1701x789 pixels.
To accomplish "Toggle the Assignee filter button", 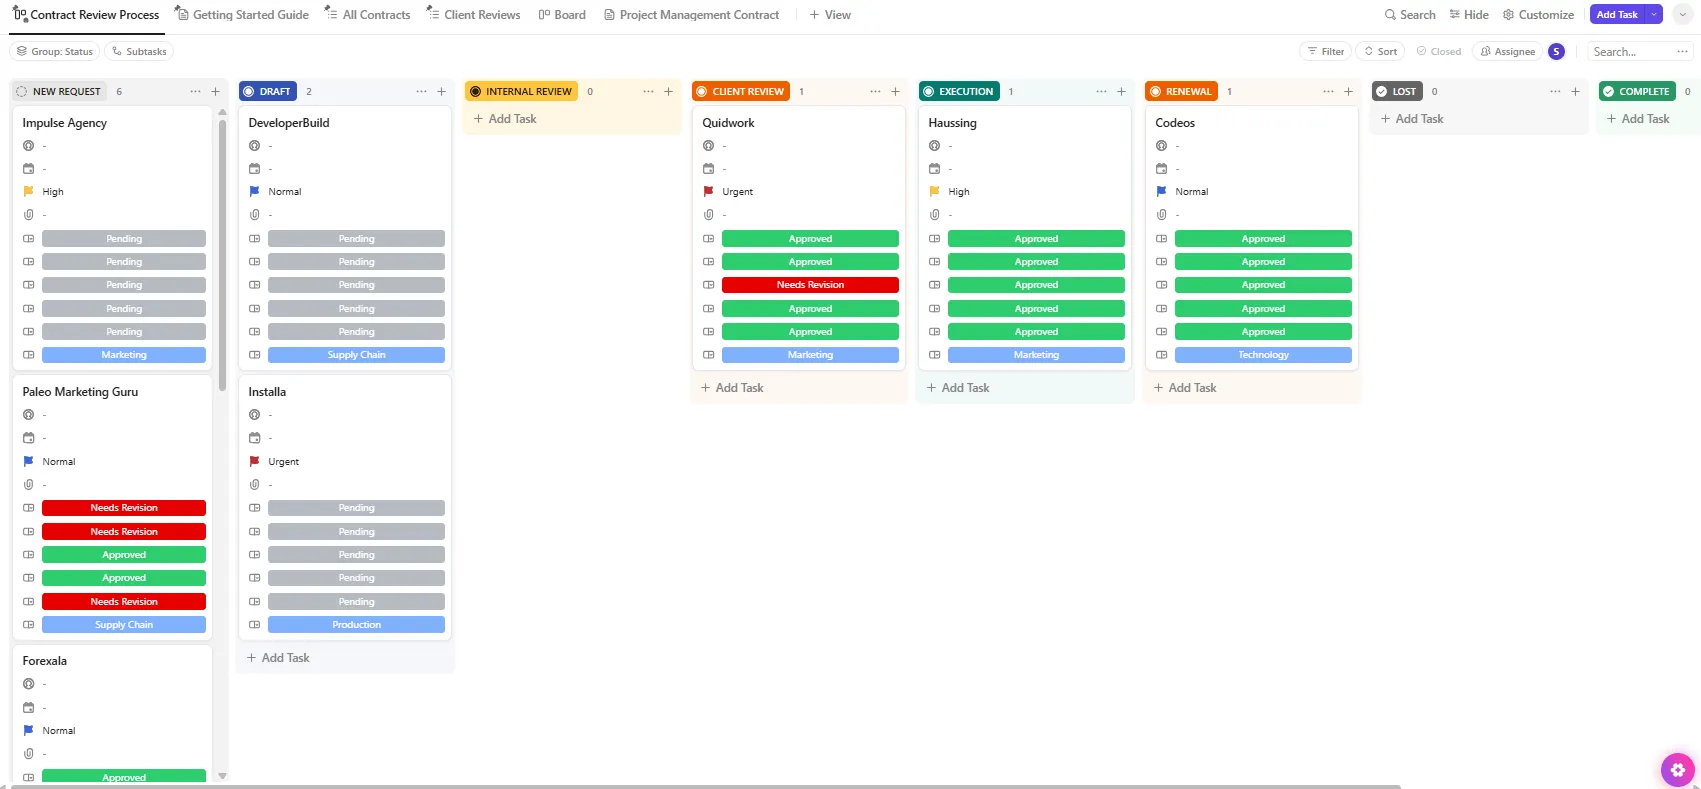I will tap(1507, 51).
